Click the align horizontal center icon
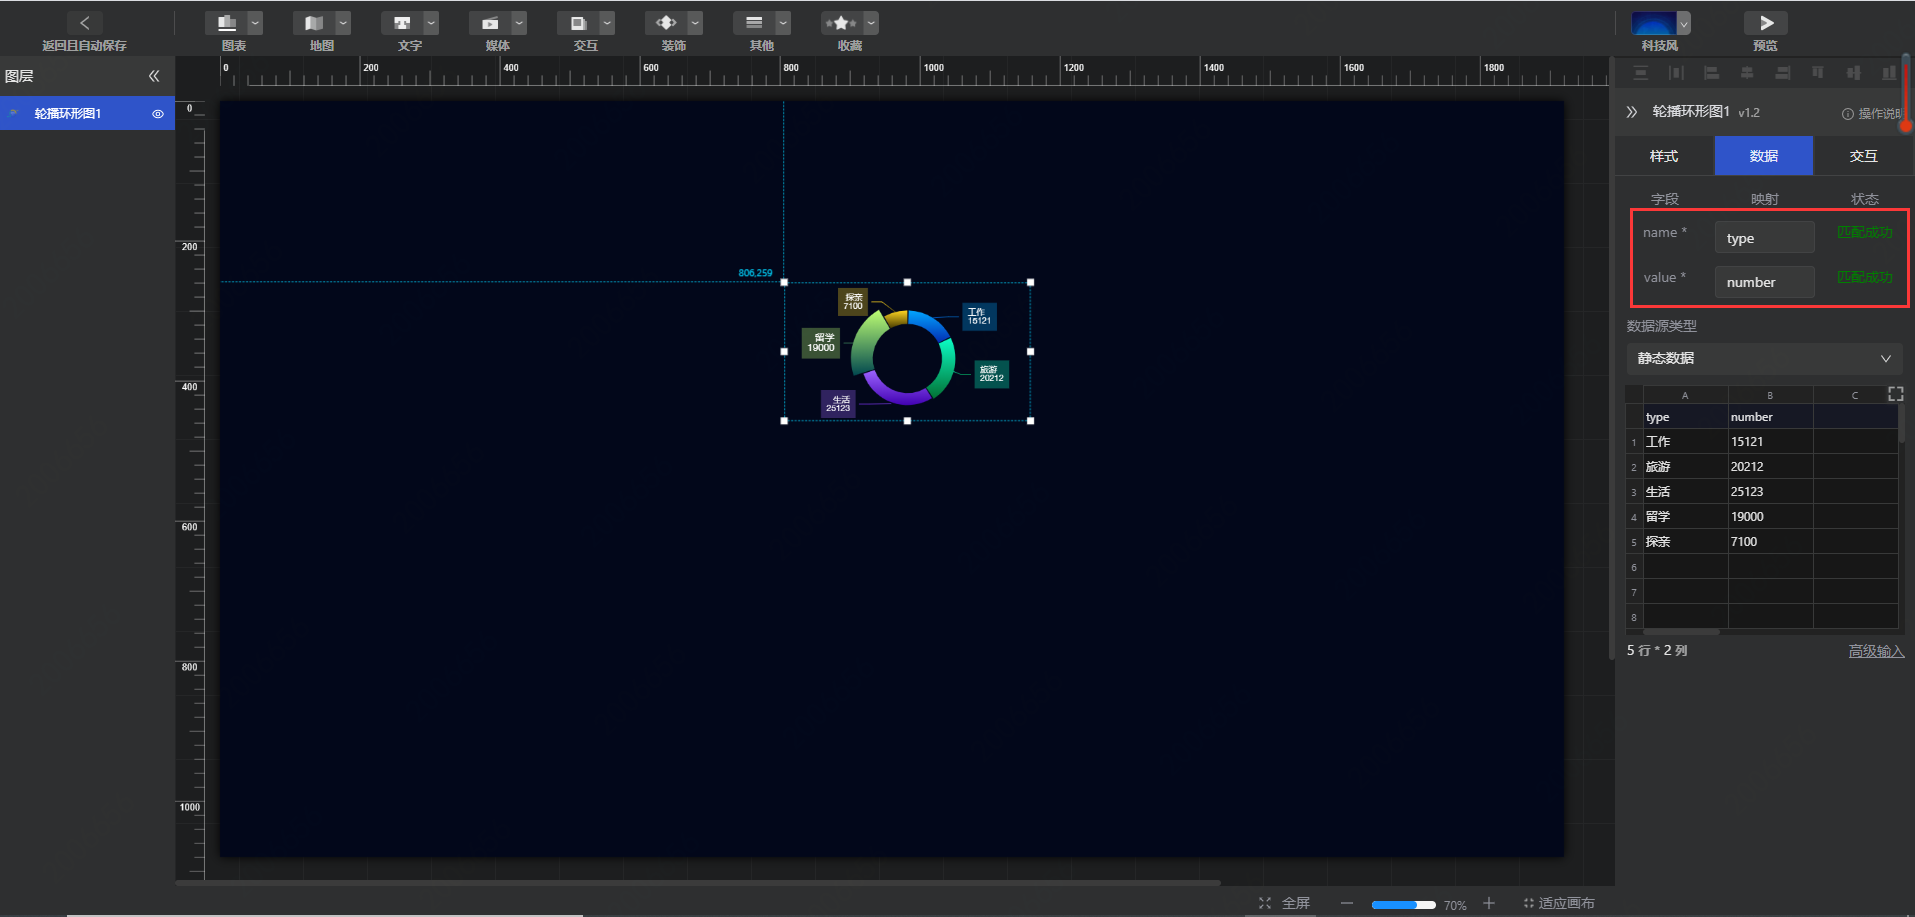The height and width of the screenshot is (917, 1915). tap(1747, 73)
